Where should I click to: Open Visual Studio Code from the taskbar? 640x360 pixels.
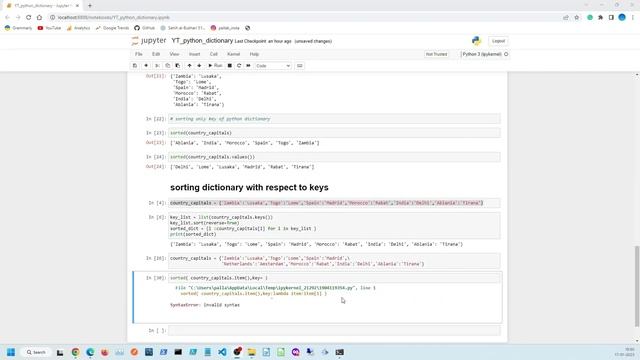click(222, 352)
